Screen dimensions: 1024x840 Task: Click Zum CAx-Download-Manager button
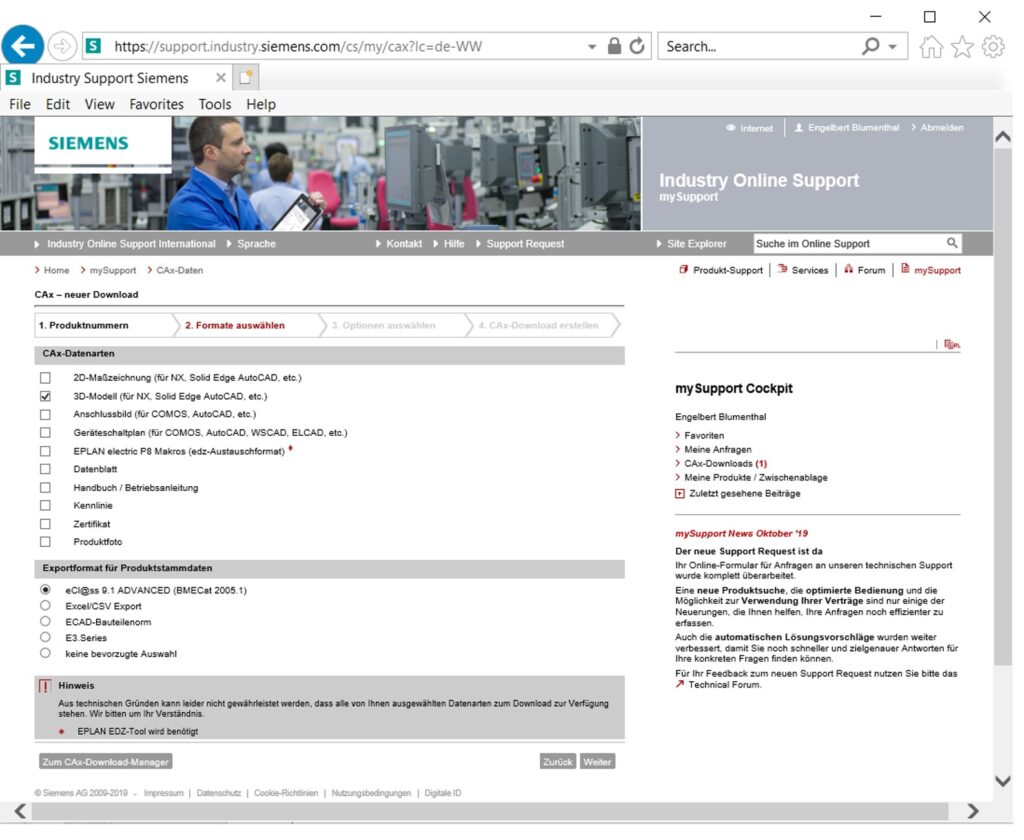[x=106, y=762]
